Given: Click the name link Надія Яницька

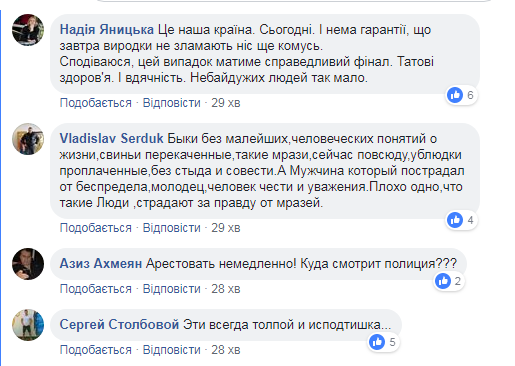Looking at the screenshot, I should coord(107,30).
